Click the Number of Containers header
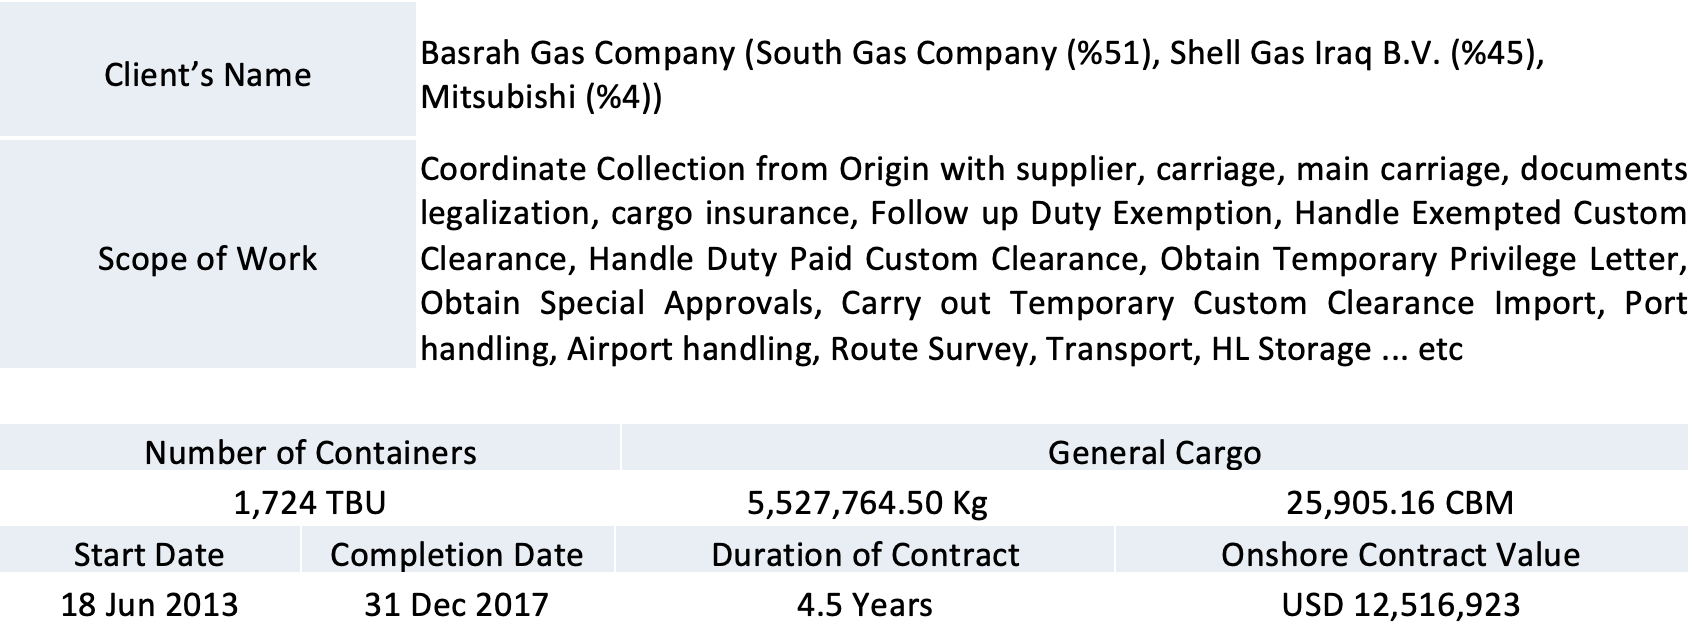1692x630 pixels. (x=310, y=451)
